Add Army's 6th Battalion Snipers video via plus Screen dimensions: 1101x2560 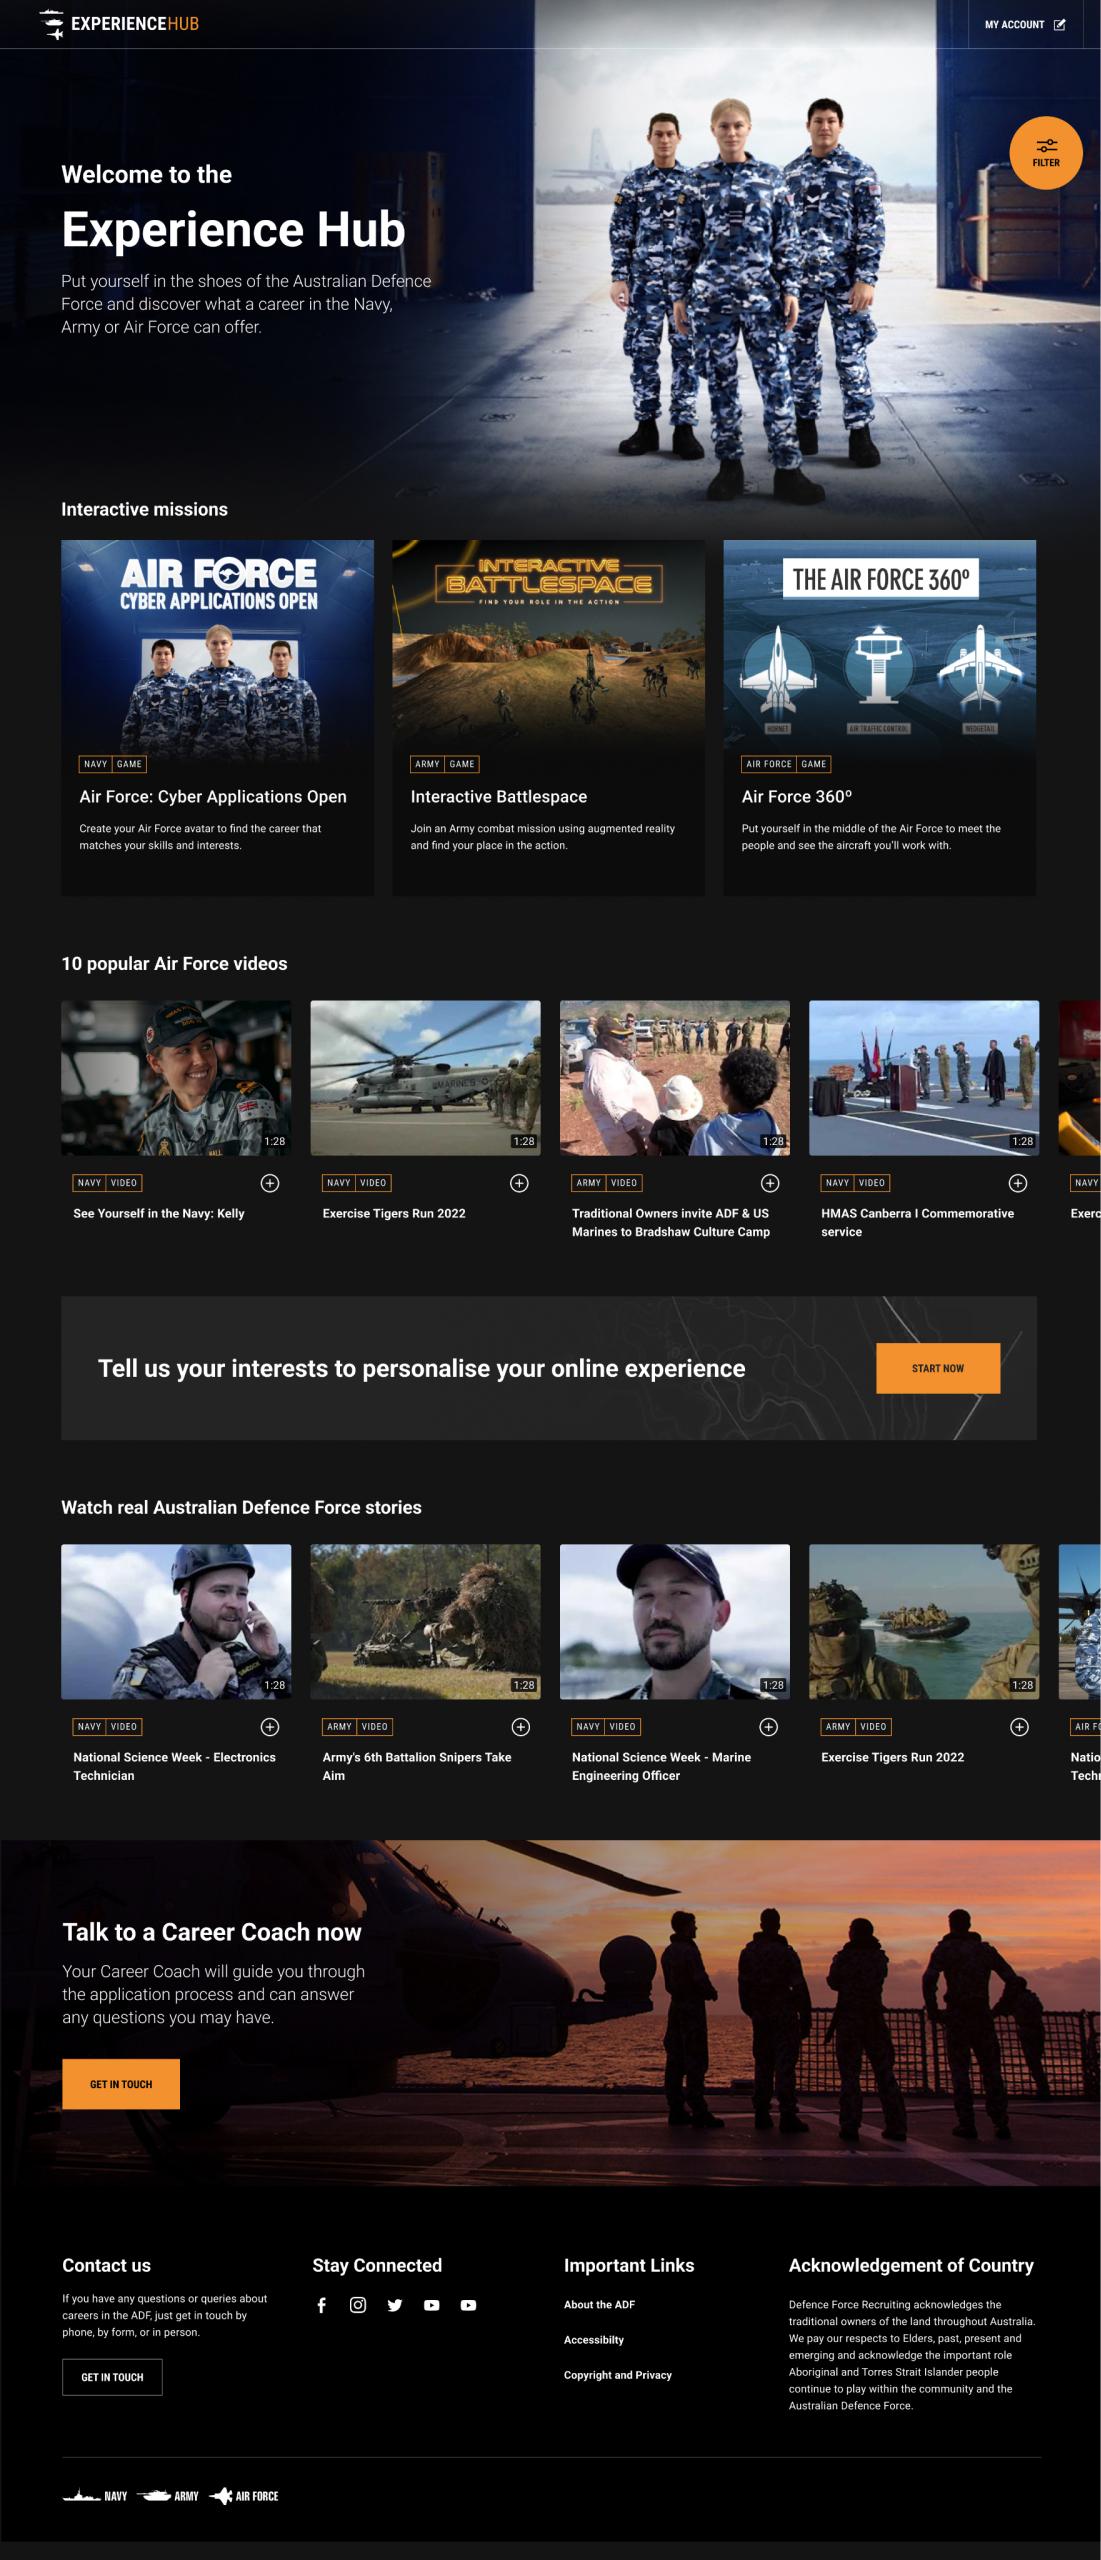pyautogui.click(x=520, y=1727)
